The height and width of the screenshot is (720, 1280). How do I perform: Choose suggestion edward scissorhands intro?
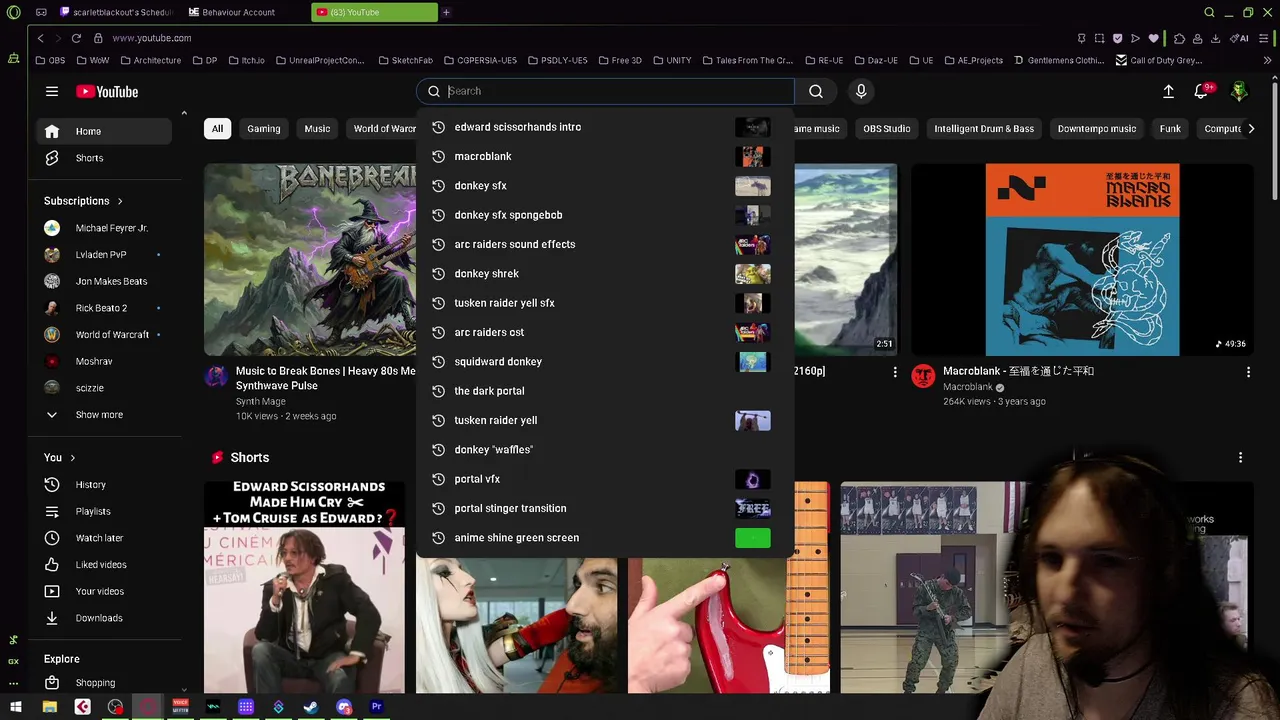(x=604, y=127)
